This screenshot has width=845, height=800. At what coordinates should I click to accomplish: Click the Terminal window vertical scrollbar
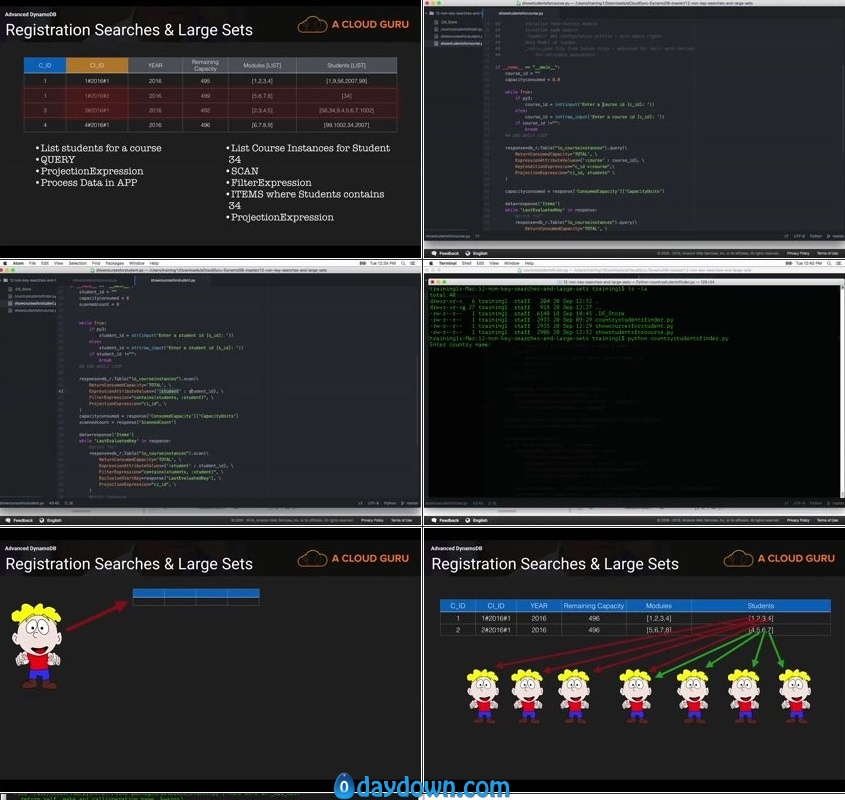coord(842,391)
